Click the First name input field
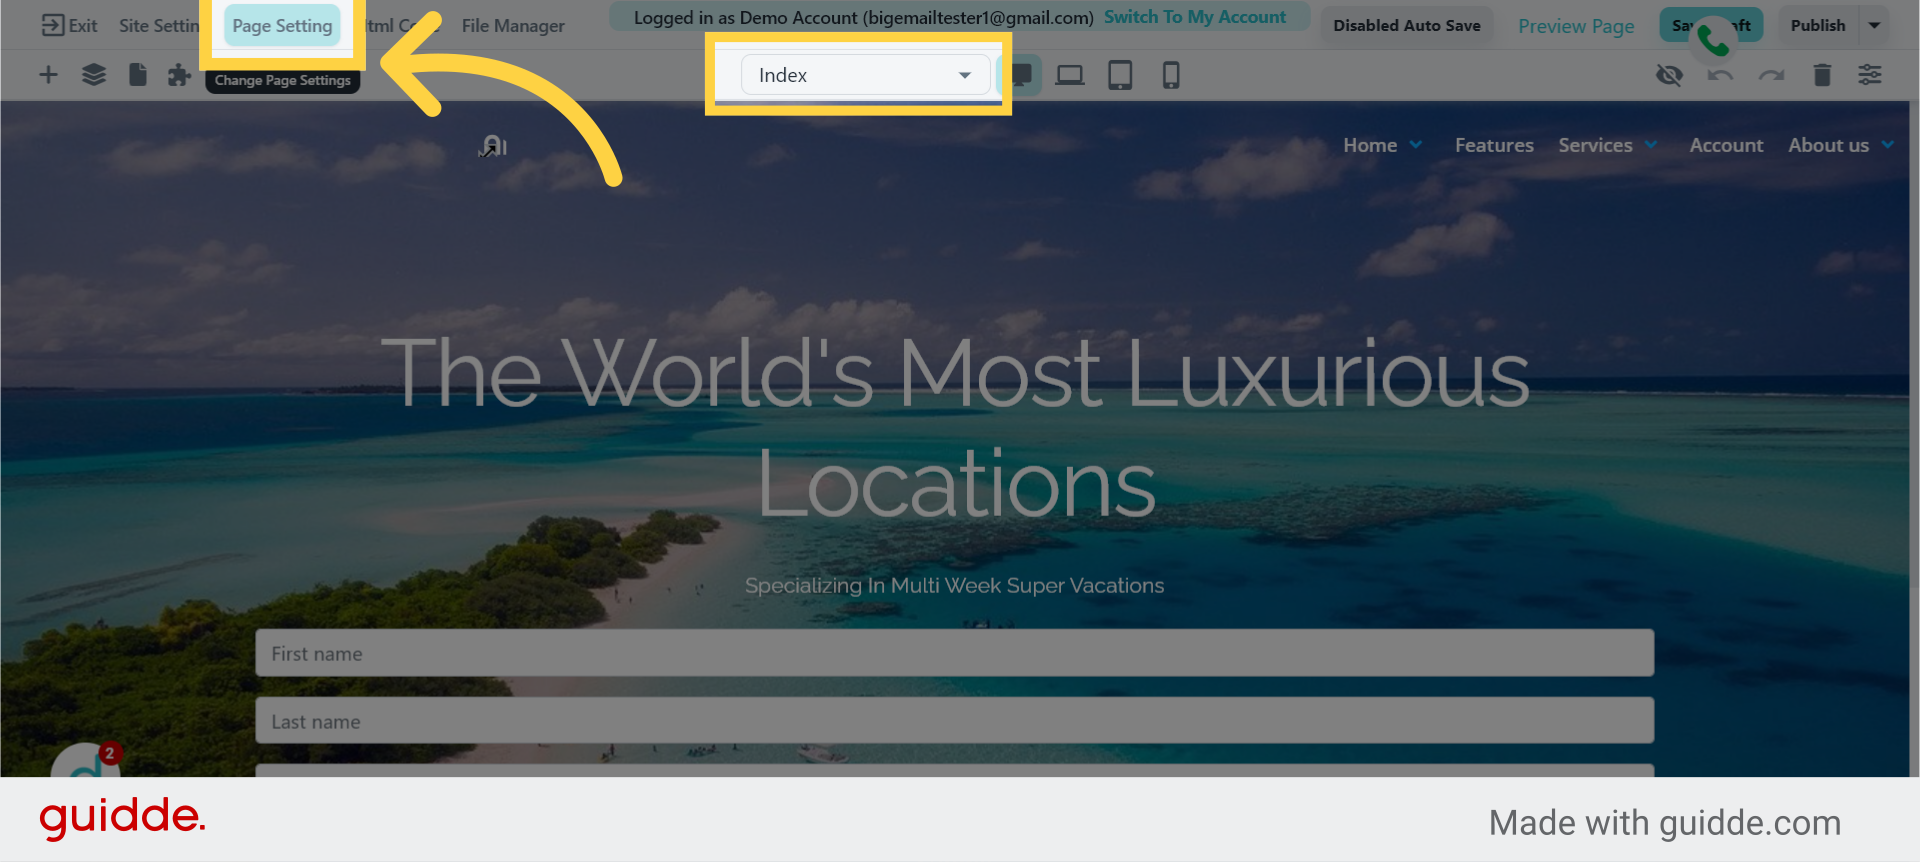The height and width of the screenshot is (862, 1920). (954, 653)
